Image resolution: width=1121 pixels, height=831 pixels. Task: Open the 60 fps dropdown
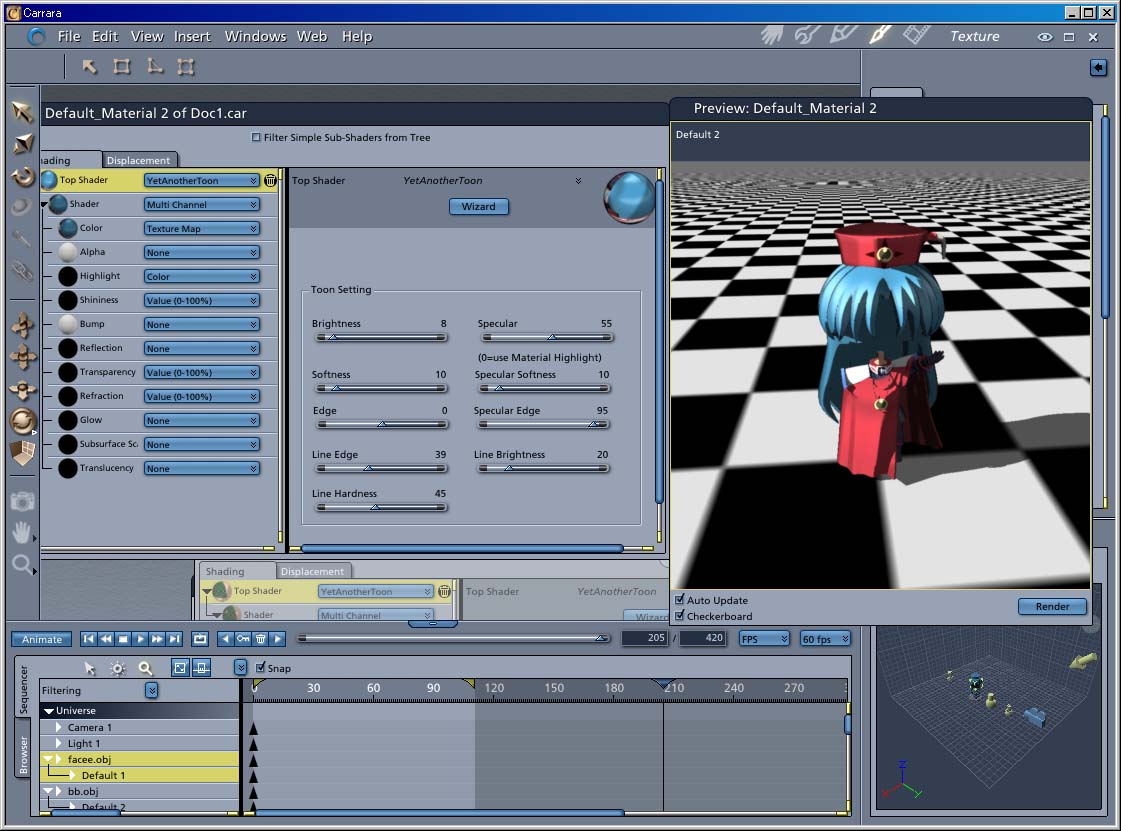pos(825,639)
